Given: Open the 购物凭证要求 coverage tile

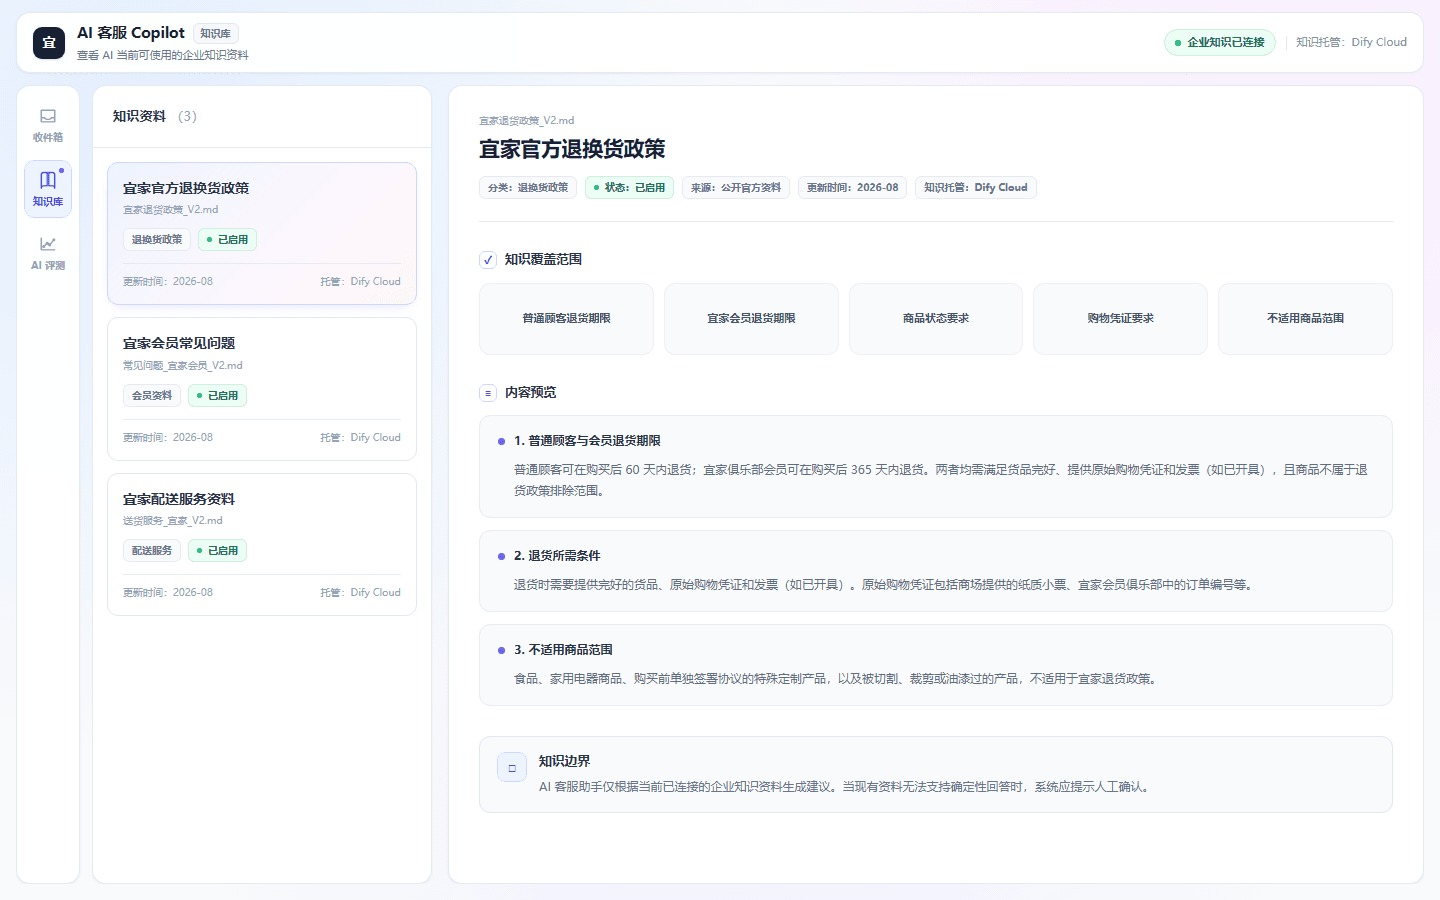Looking at the screenshot, I should pos(1120,319).
